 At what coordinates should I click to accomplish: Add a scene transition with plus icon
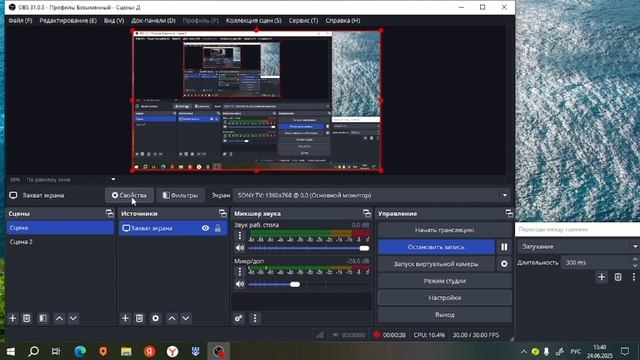coord(602,277)
